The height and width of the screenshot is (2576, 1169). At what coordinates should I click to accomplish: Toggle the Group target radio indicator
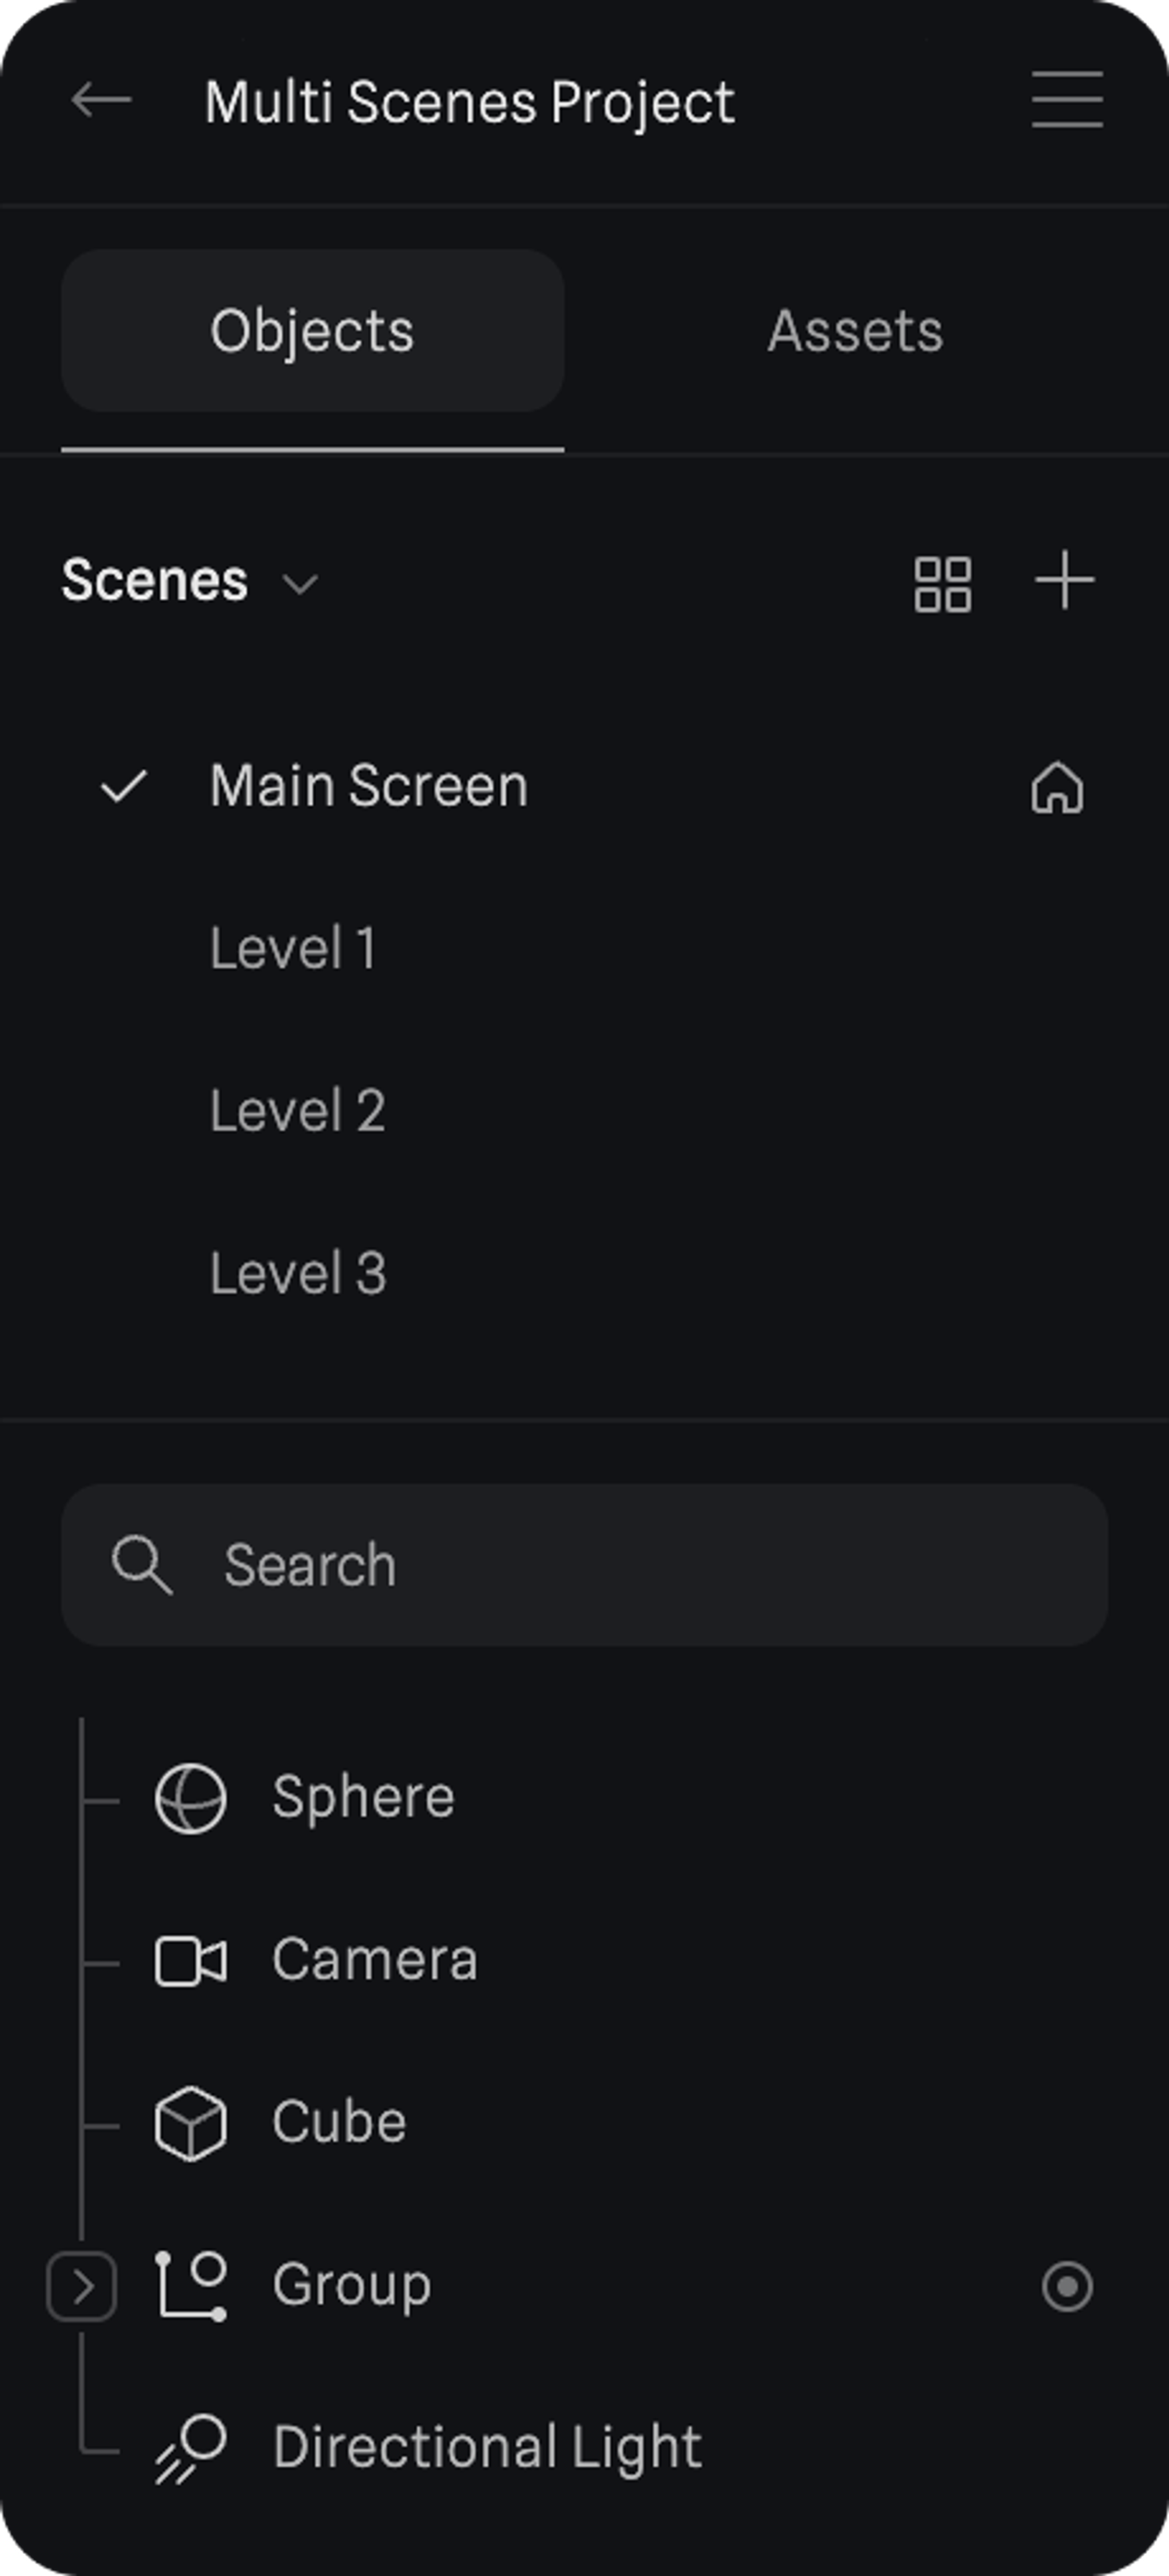coord(1067,2286)
